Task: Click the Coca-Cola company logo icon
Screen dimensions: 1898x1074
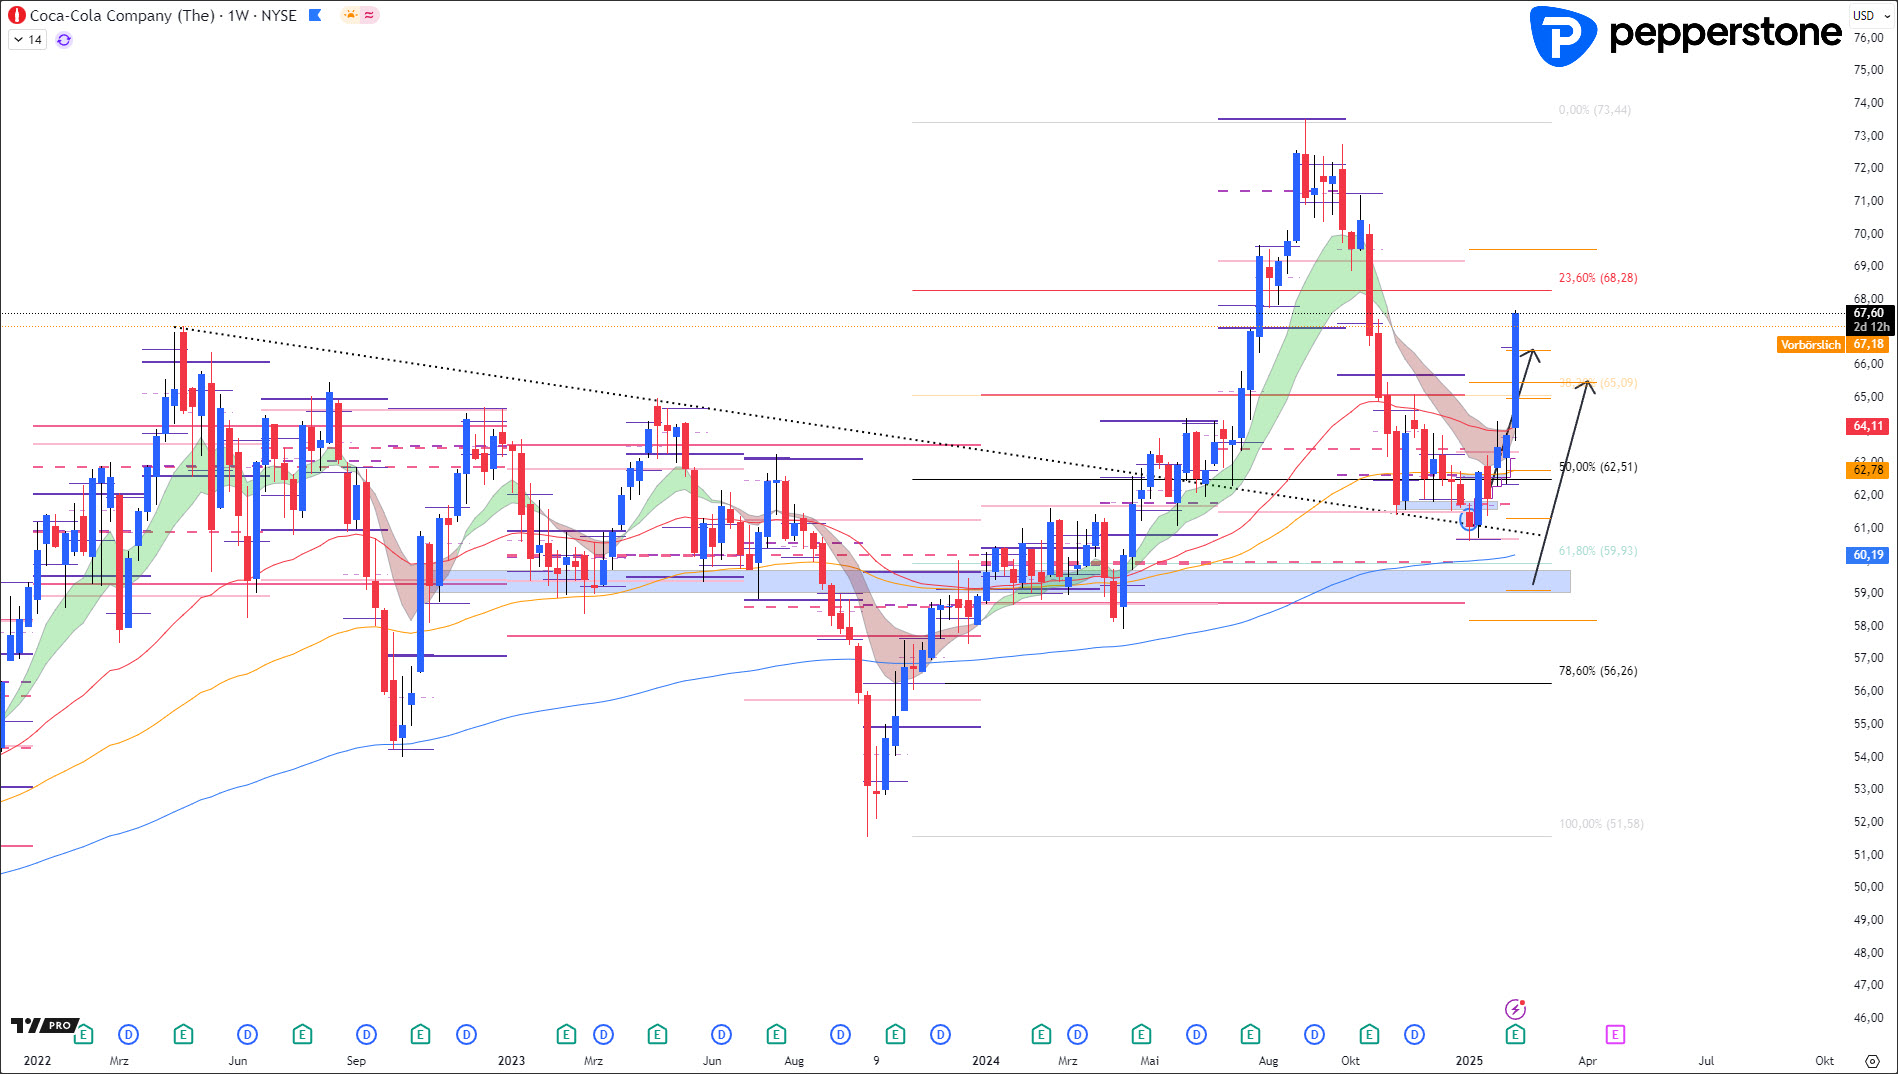Action: 17,15
